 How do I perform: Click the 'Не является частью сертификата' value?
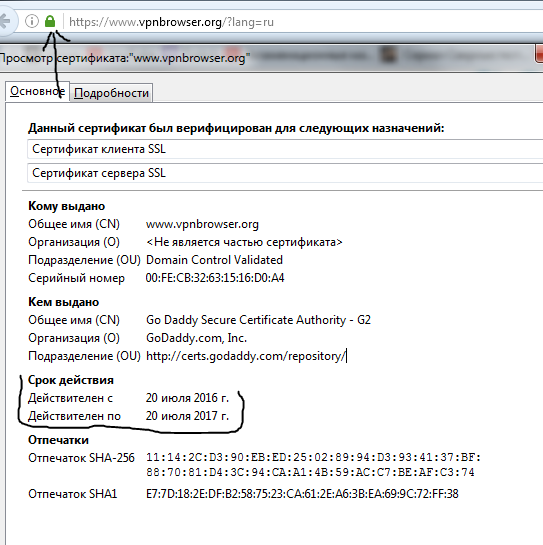click(x=244, y=242)
